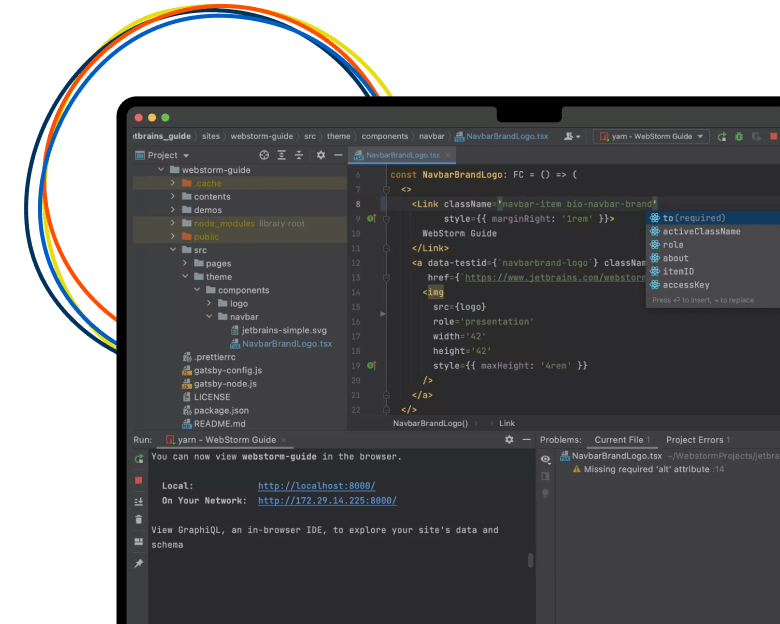
Task: Click the gutter override marker on line 19
Action: pyautogui.click(x=372, y=366)
